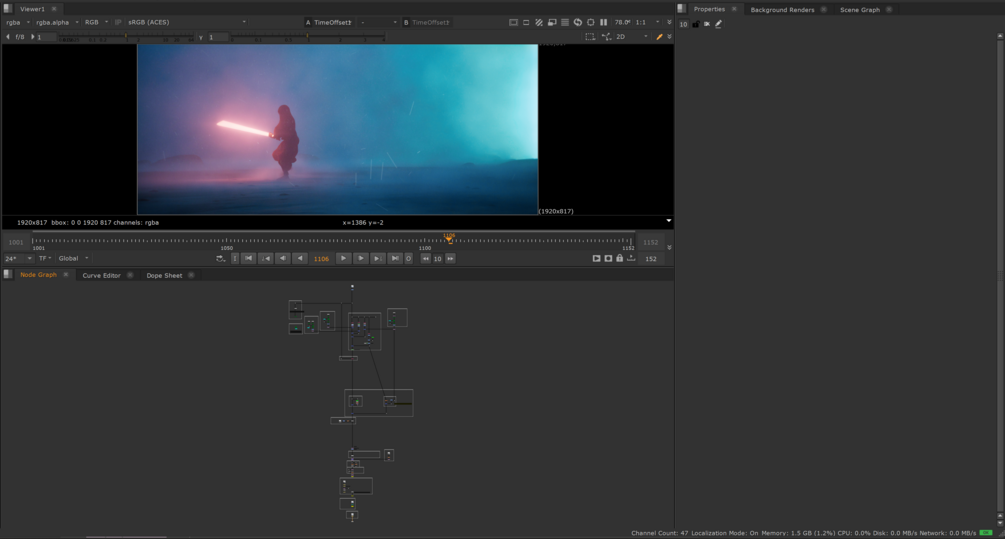Open the rgba.alpha channel dropdown
The width and height of the screenshot is (1005, 539).
pos(57,22)
